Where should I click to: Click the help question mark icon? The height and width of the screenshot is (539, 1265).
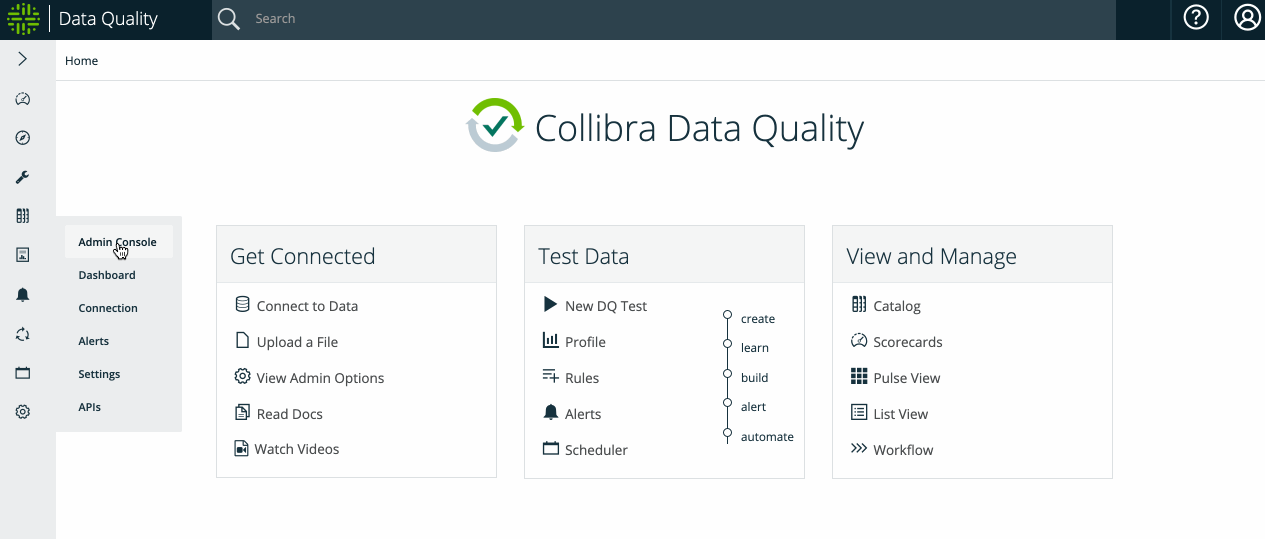pos(1196,18)
